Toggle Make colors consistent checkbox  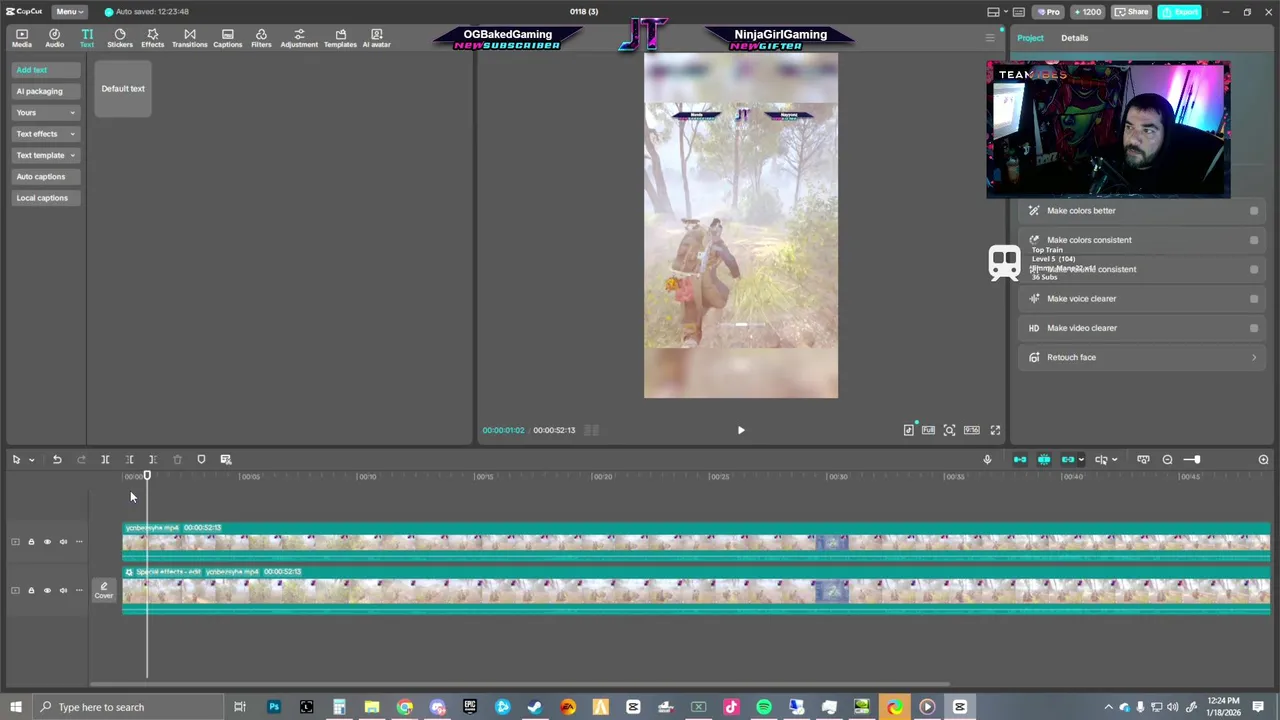point(1254,240)
